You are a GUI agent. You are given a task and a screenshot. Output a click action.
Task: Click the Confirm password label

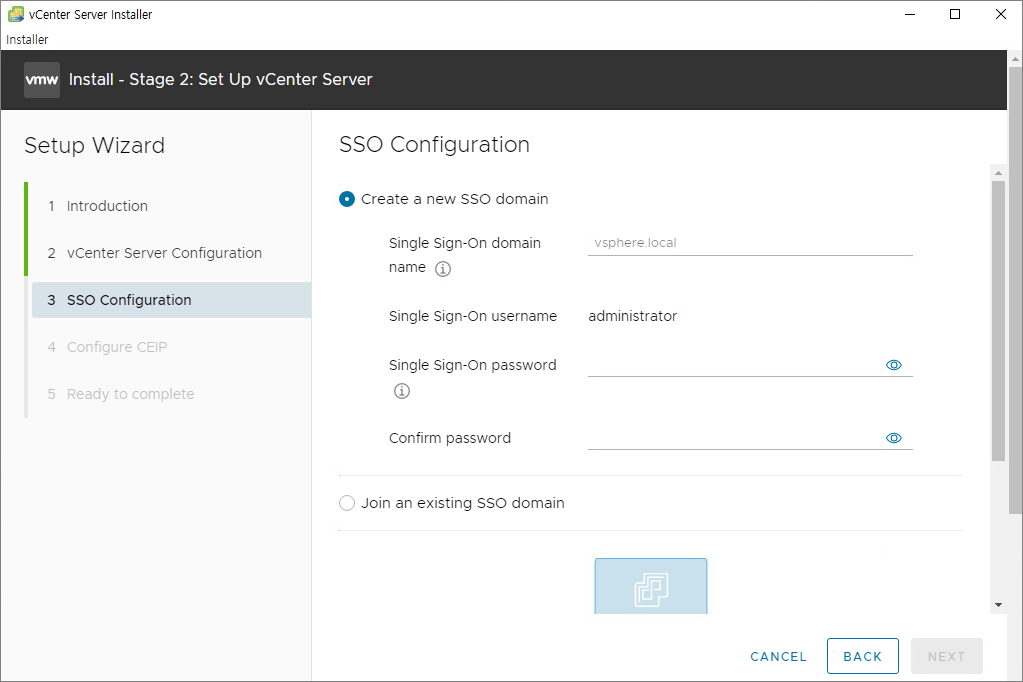[x=450, y=438]
